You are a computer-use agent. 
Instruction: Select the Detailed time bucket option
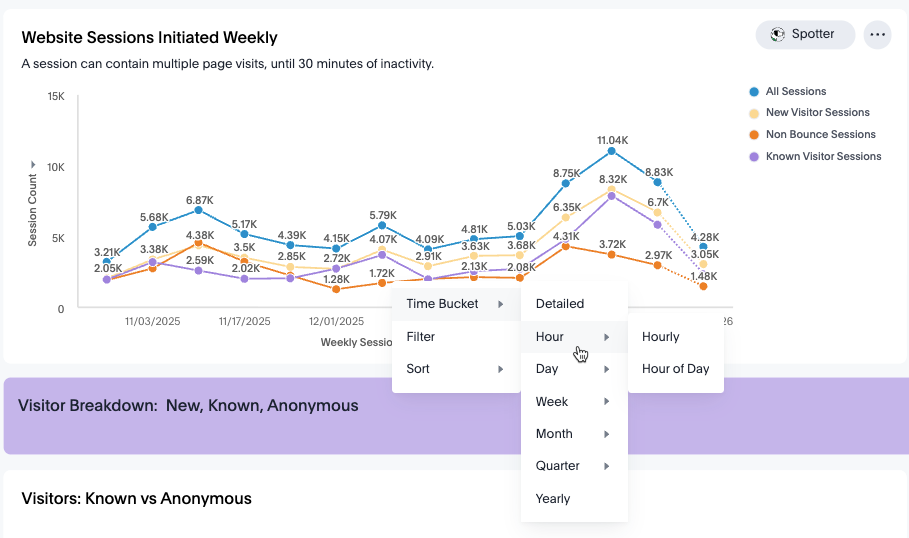tap(574, 304)
